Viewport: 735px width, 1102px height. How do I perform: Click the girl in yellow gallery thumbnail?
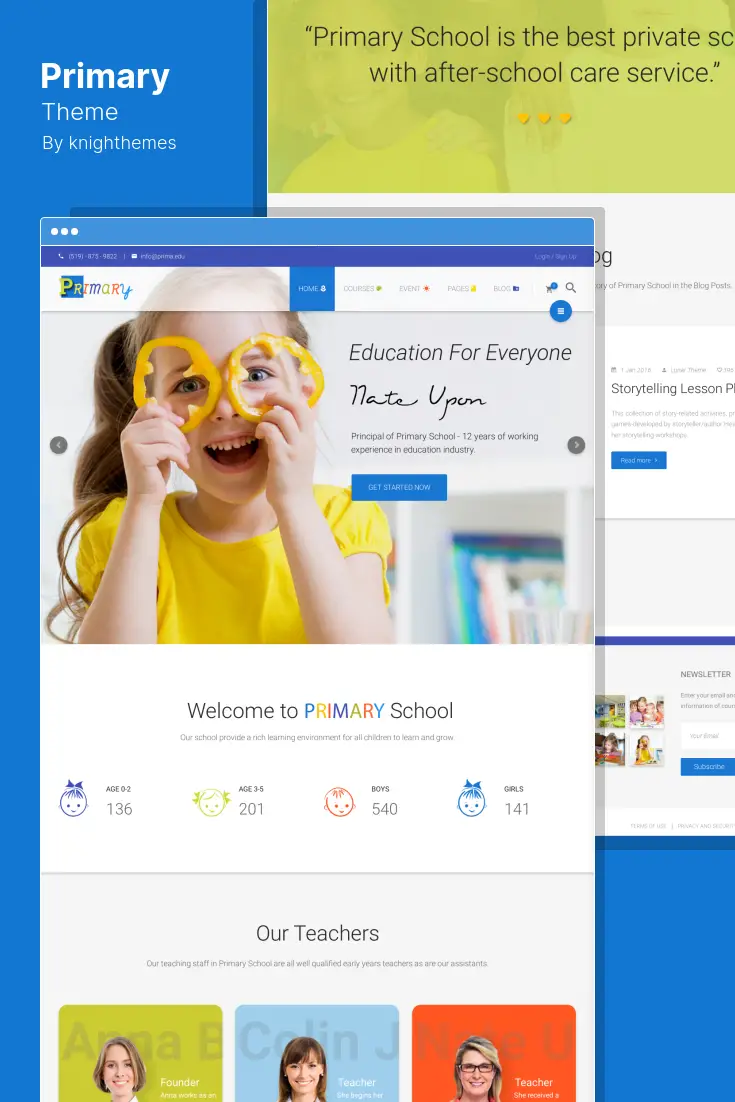[646, 749]
